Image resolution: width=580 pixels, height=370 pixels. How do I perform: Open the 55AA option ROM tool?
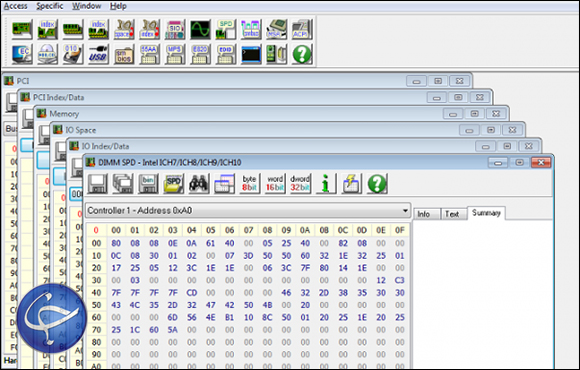(x=149, y=54)
